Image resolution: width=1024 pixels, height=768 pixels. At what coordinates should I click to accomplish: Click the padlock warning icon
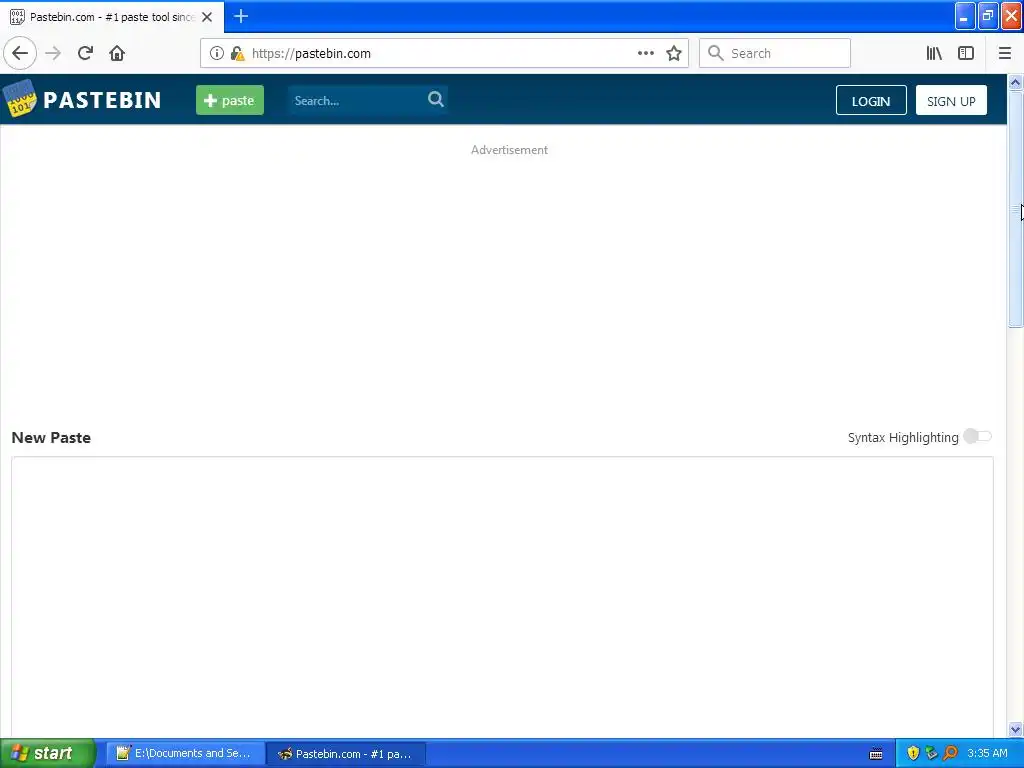pyautogui.click(x=237, y=53)
